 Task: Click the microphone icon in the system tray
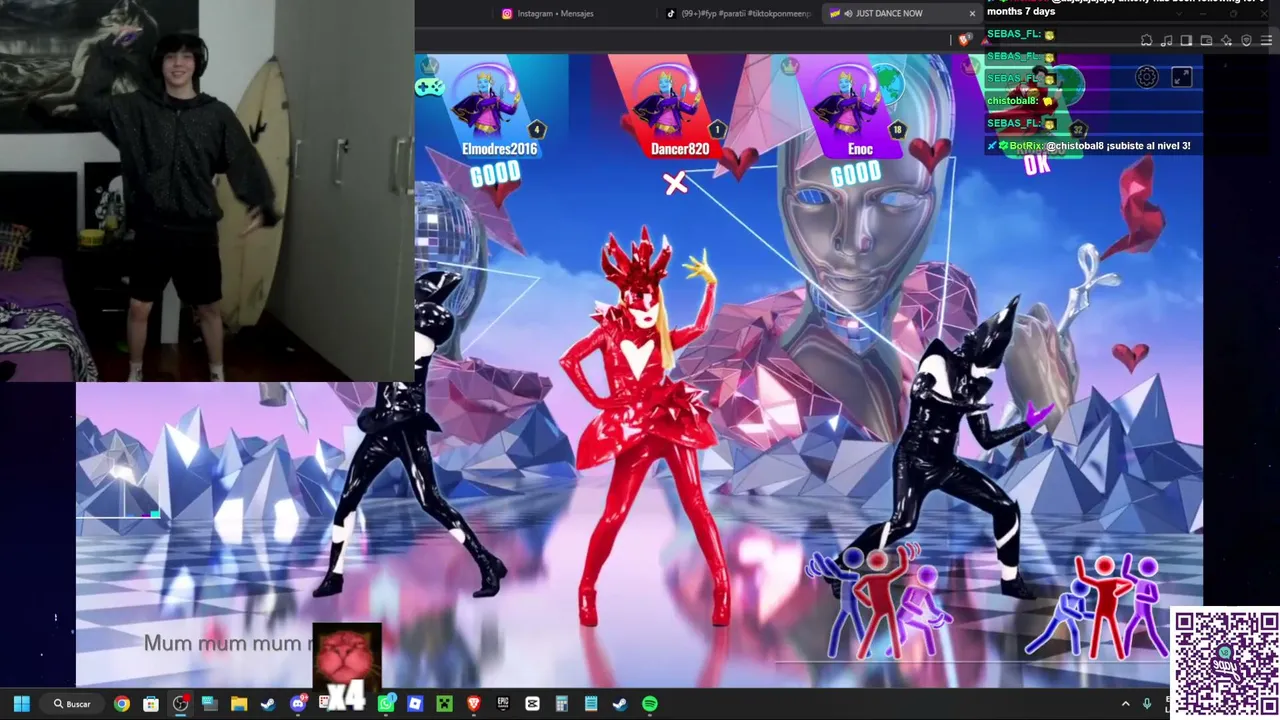coord(1147,704)
